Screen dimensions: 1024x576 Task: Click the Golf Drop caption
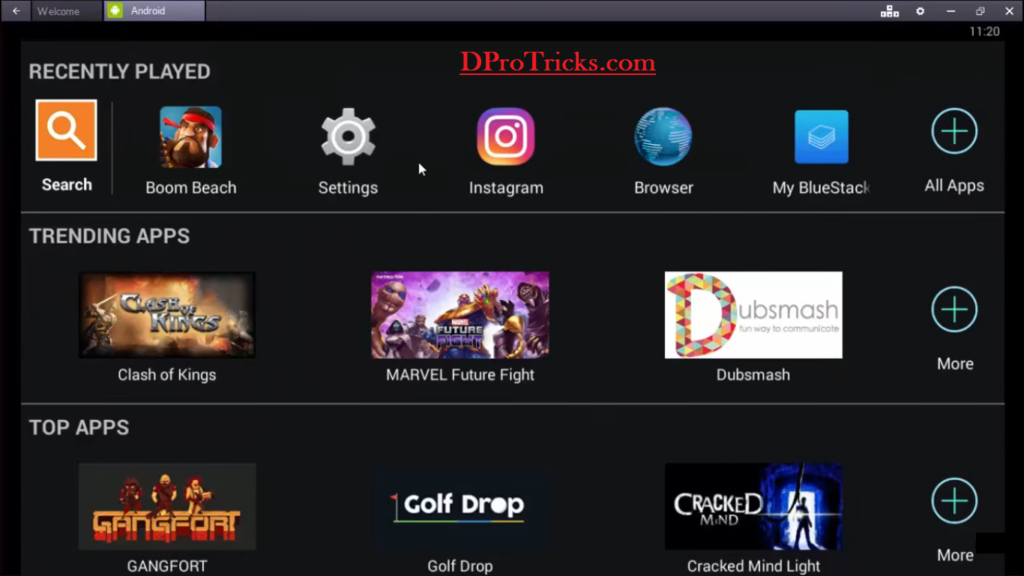point(460,566)
